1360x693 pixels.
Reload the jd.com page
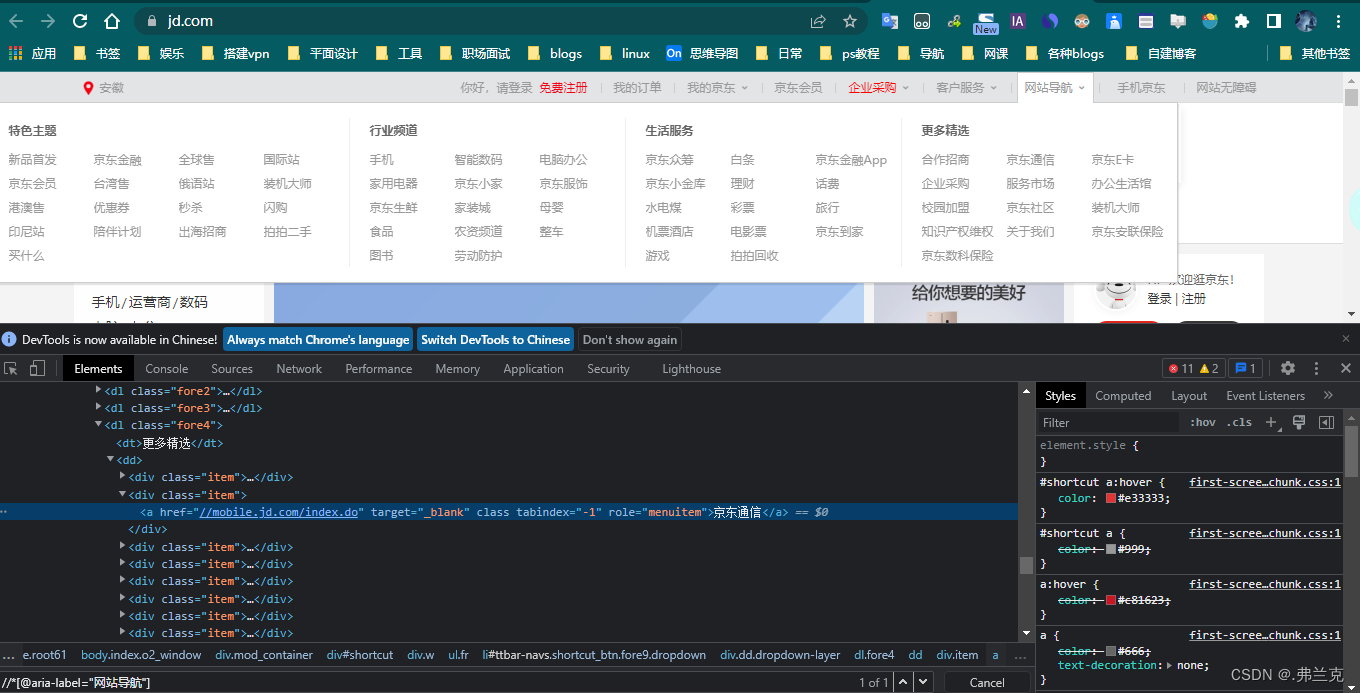pos(80,21)
